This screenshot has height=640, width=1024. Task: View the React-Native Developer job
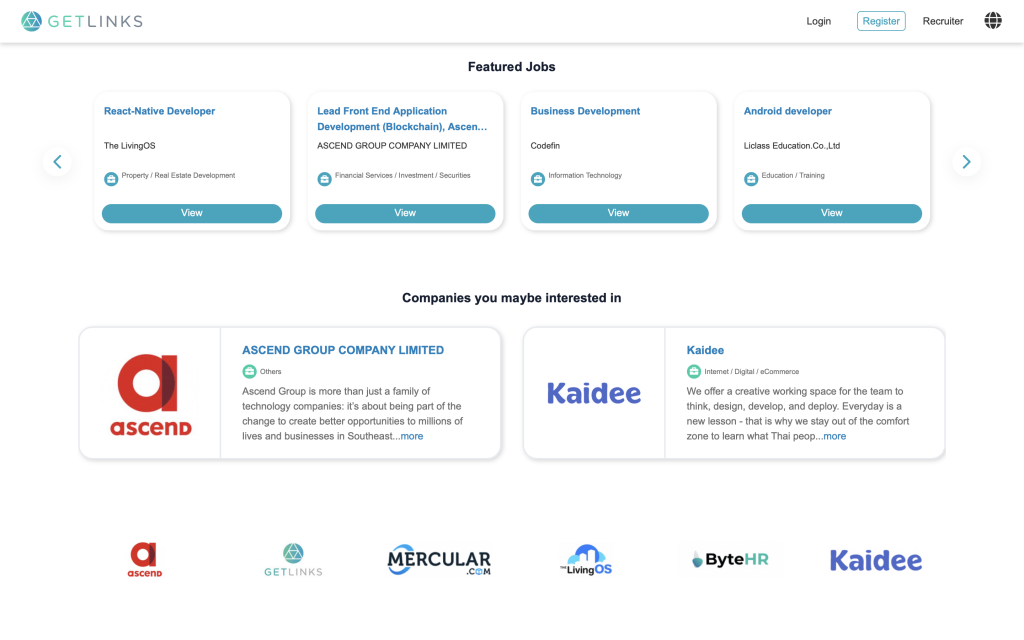[191, 213]
